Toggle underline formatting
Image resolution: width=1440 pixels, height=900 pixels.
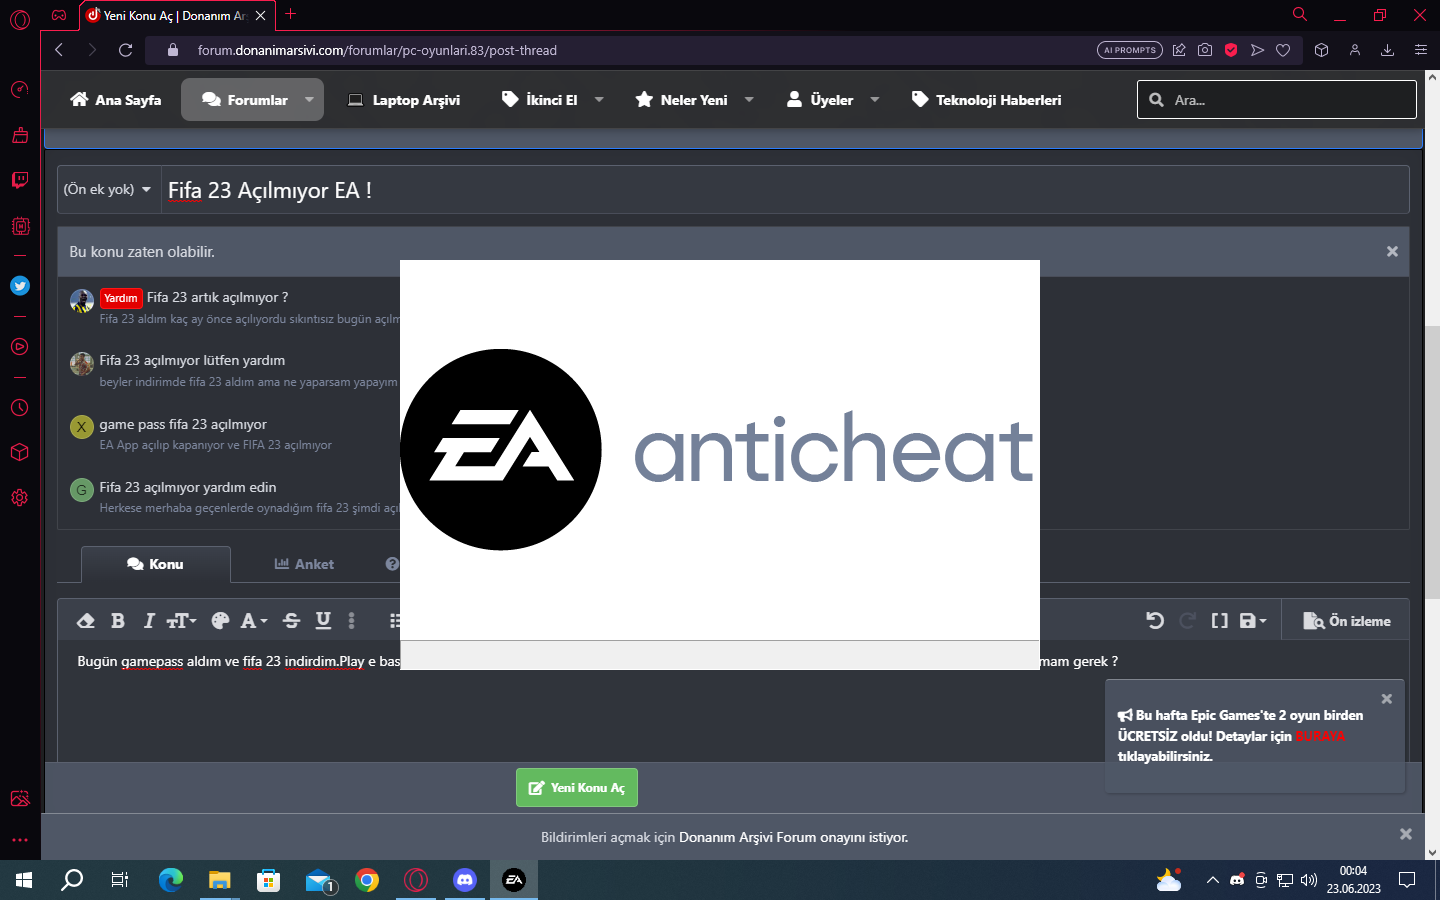[323, 621]
